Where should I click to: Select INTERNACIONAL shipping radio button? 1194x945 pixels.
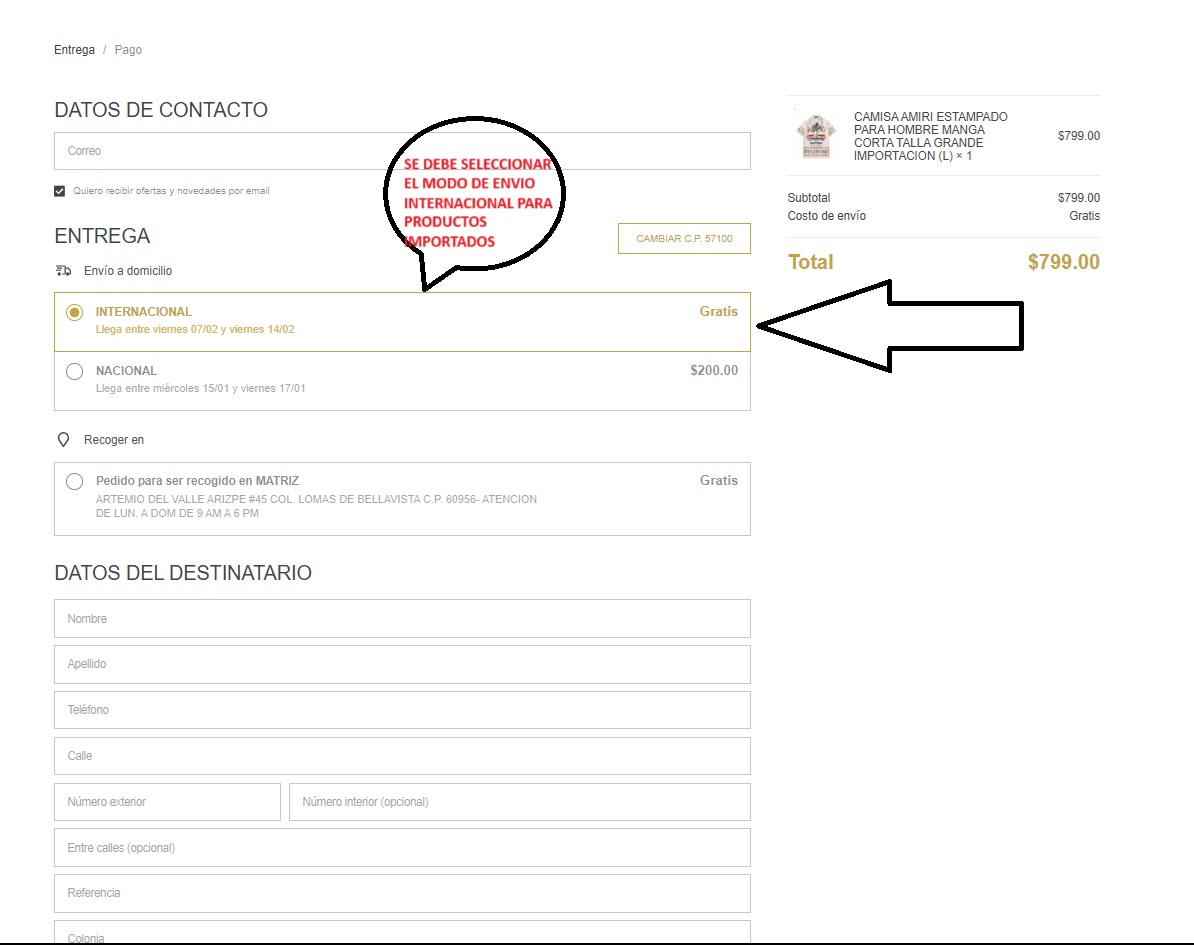click(74, 313)
